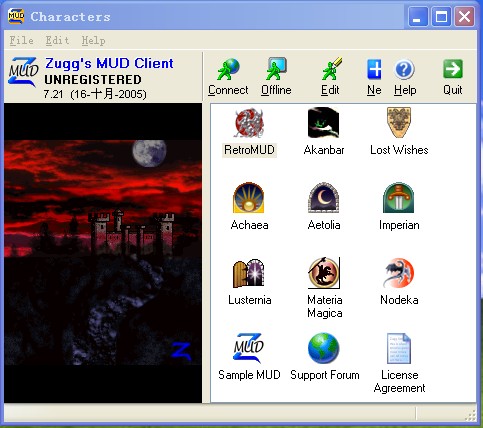Select the RetroMUD character icon
The width and height of the screenshot is (483, 428).
[249, 123]
